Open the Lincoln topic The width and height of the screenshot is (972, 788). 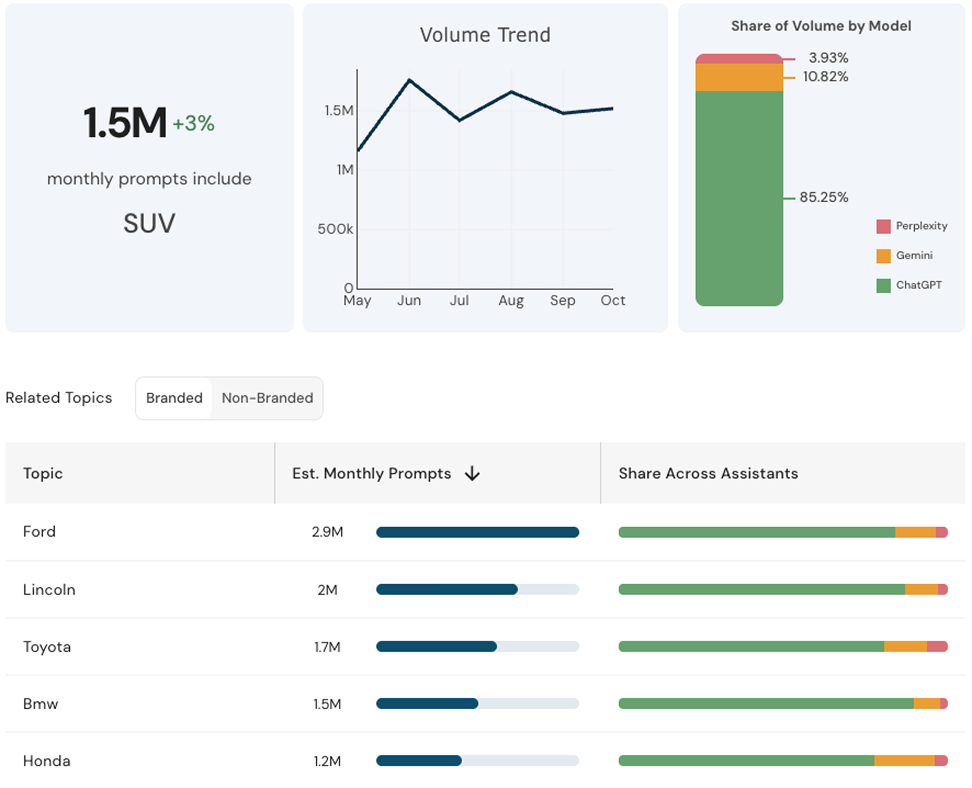pos(49,589)
